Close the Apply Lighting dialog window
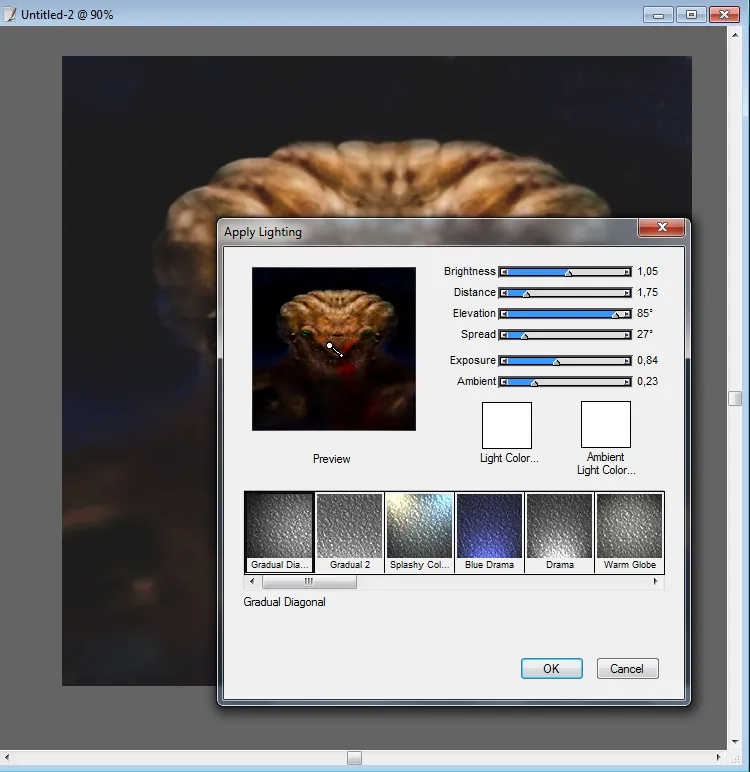The image size is (750, 772). pyautogui.click(x=661, y=228)
